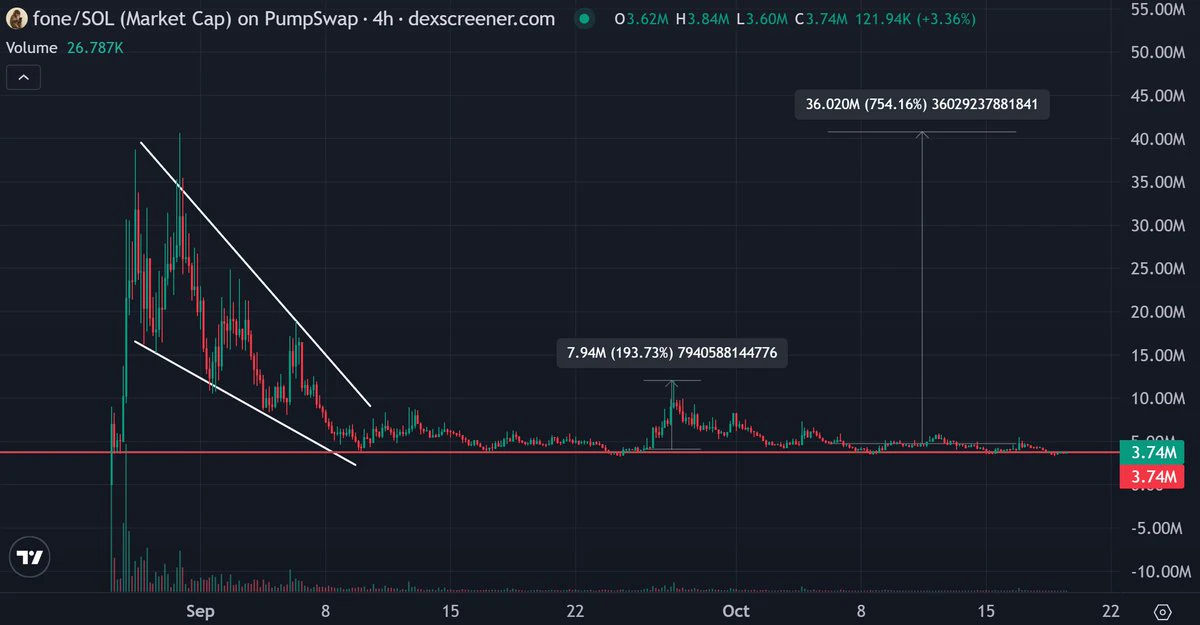Click the red 3.74M price tag
The height and width of the screenshot is (625, 1200).
[x=1154, y=477]
